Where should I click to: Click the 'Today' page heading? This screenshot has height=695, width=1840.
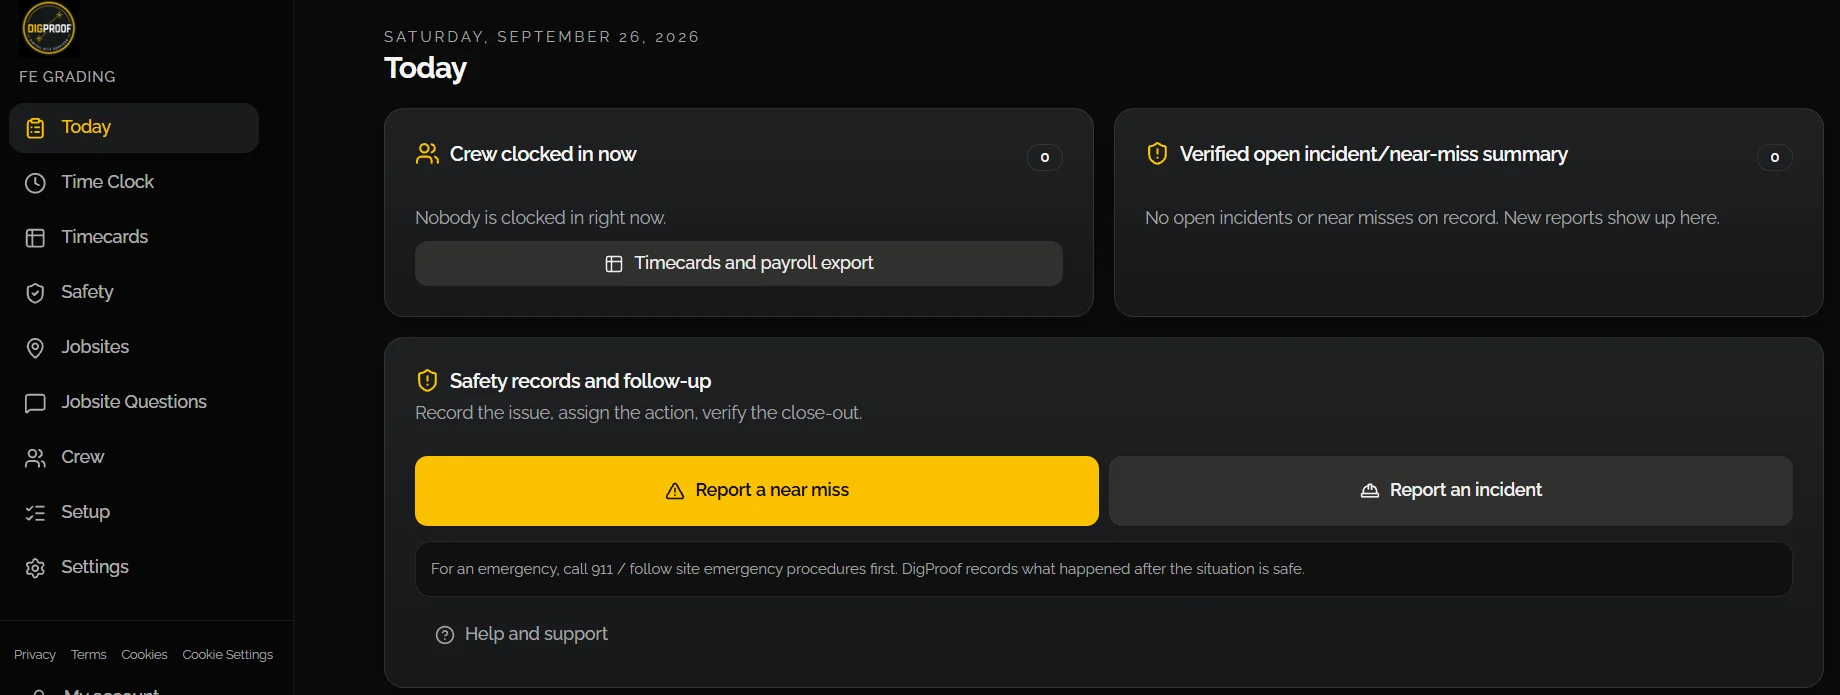(425, 68)
